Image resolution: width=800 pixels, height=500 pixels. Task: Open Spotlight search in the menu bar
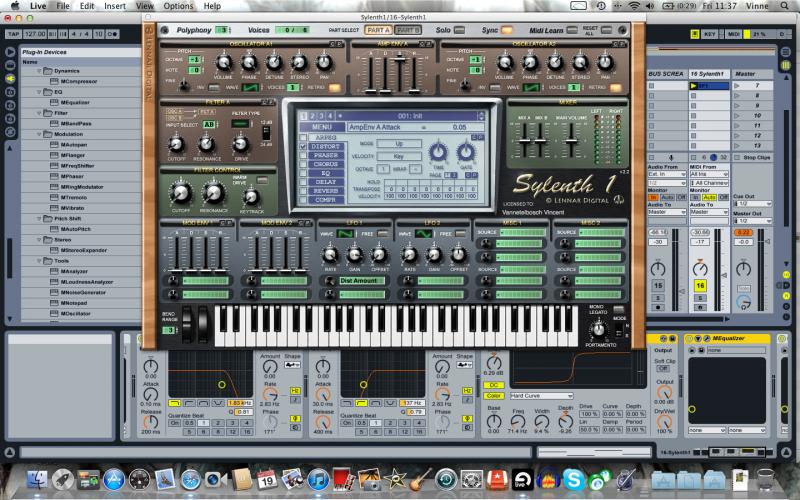[784, 6]
